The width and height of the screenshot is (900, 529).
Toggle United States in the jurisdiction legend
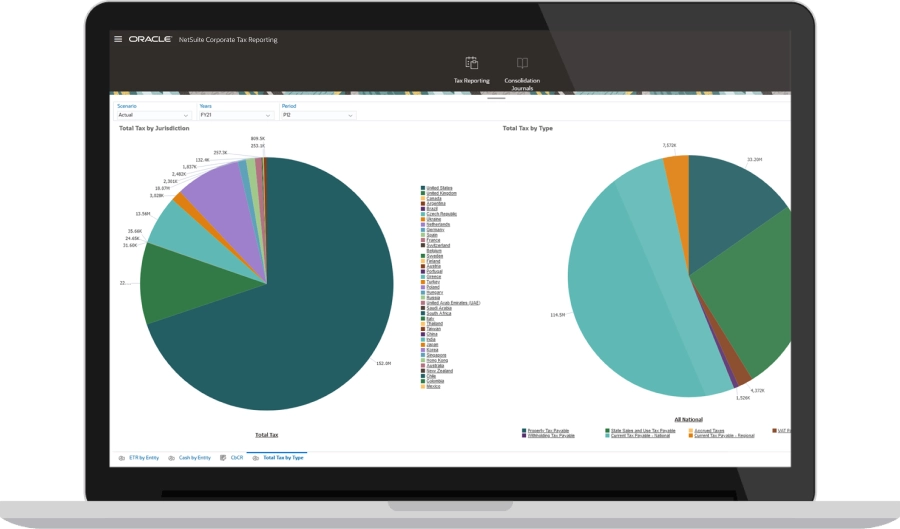tap(440, 188)
